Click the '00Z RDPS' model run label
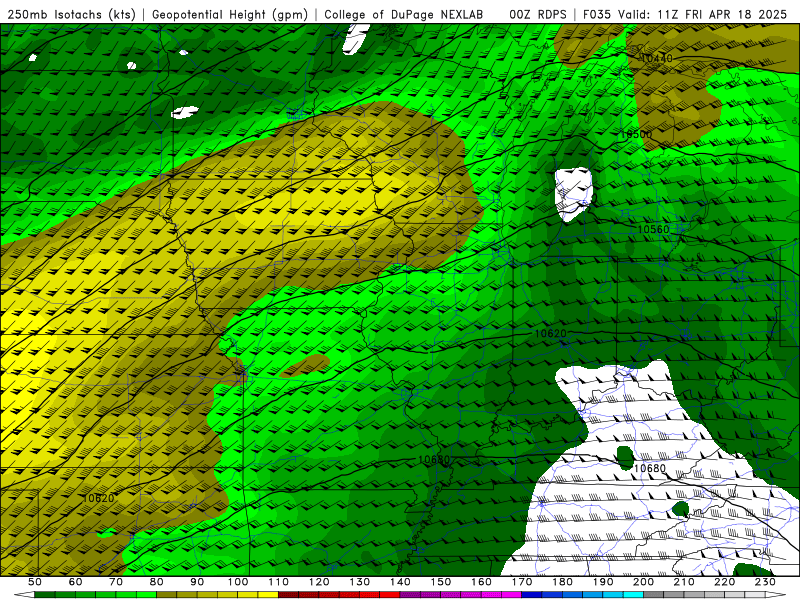 (537, 14)
